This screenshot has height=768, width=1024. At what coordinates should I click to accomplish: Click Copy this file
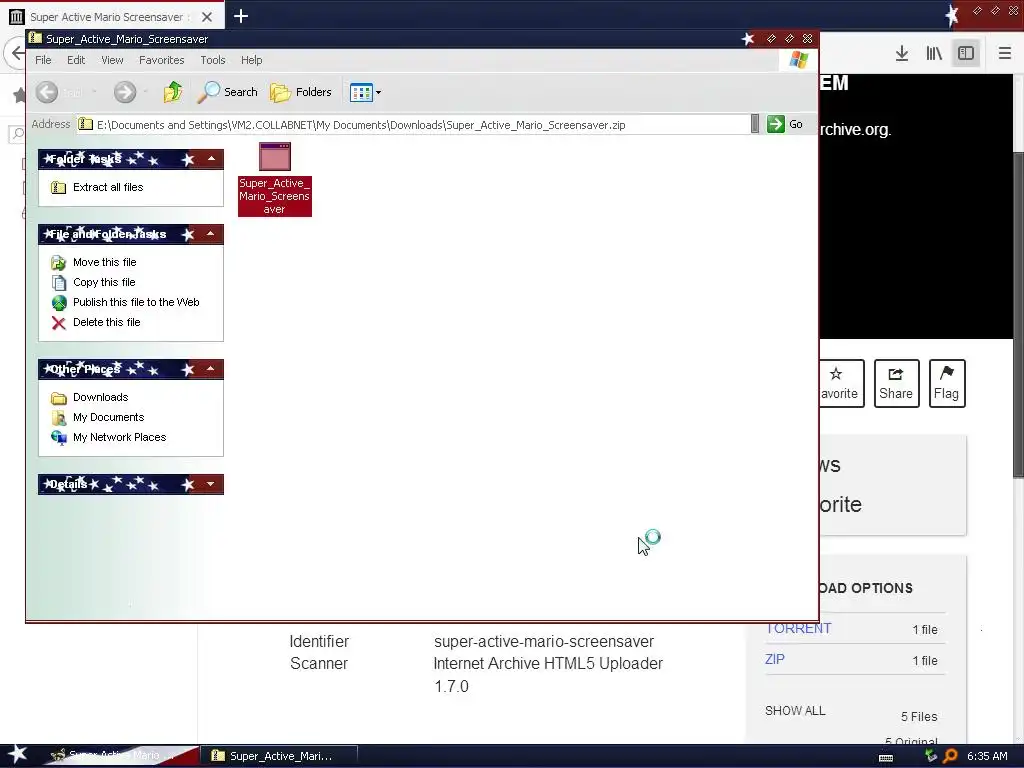[x=104, y=282]
